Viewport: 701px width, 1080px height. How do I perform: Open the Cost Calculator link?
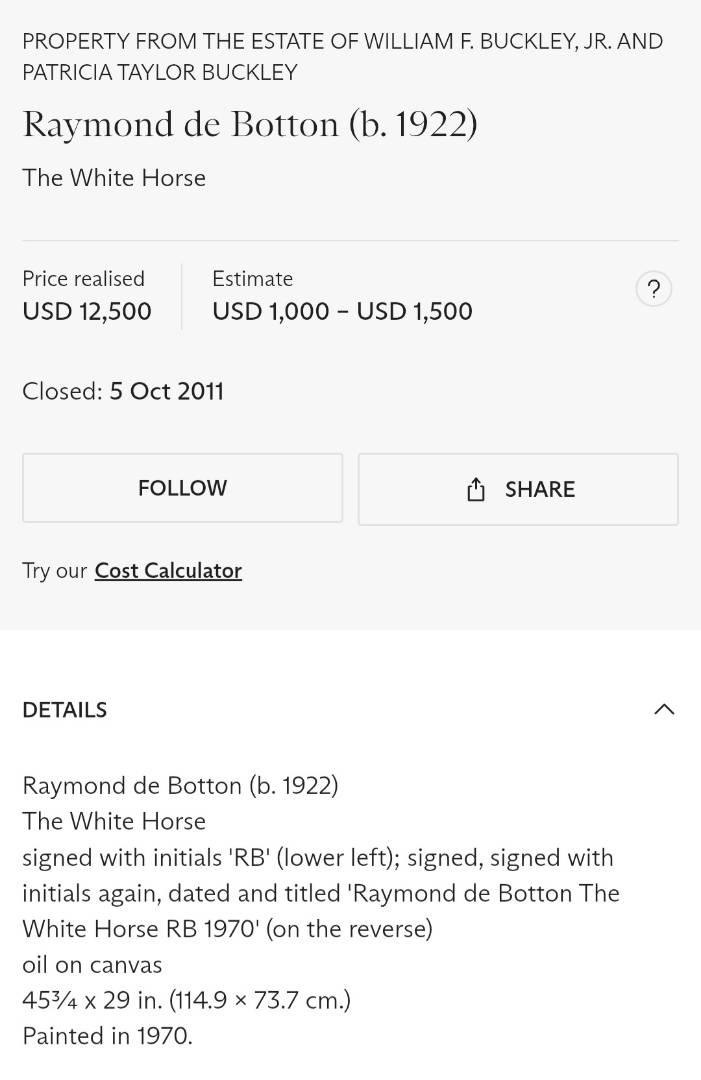pos(168,570)
